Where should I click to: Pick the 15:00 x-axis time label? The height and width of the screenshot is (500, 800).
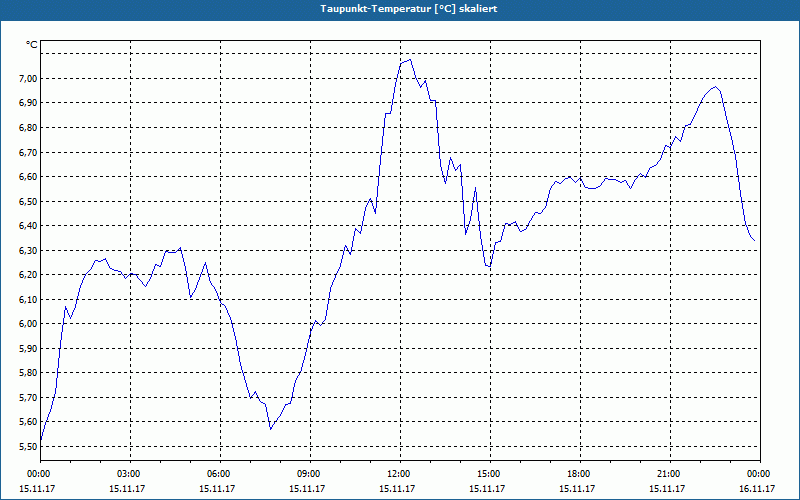click(487, 474)
